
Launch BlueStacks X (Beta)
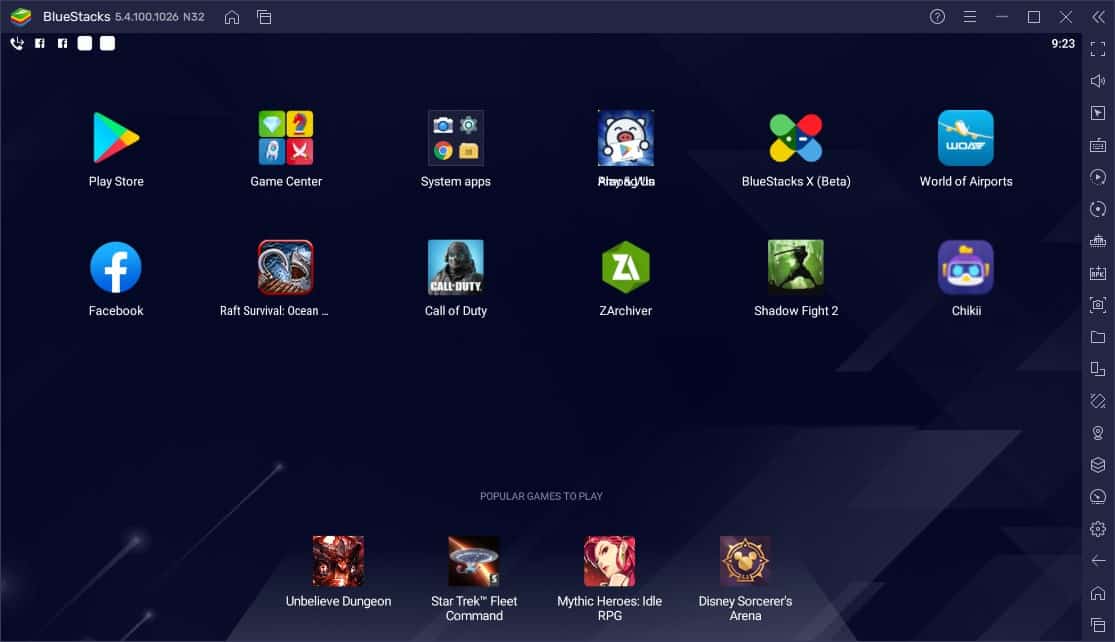click(x=796, y=138)
